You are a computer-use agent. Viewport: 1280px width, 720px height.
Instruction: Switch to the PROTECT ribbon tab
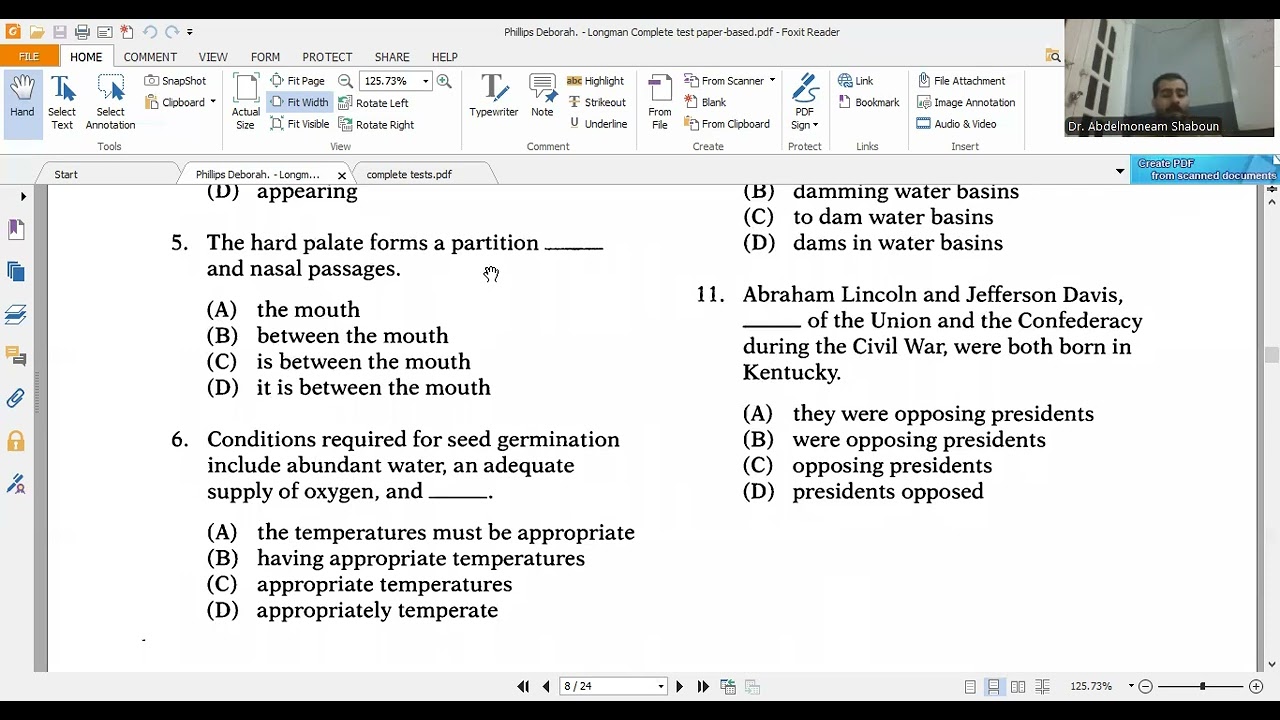click(327, 57)
